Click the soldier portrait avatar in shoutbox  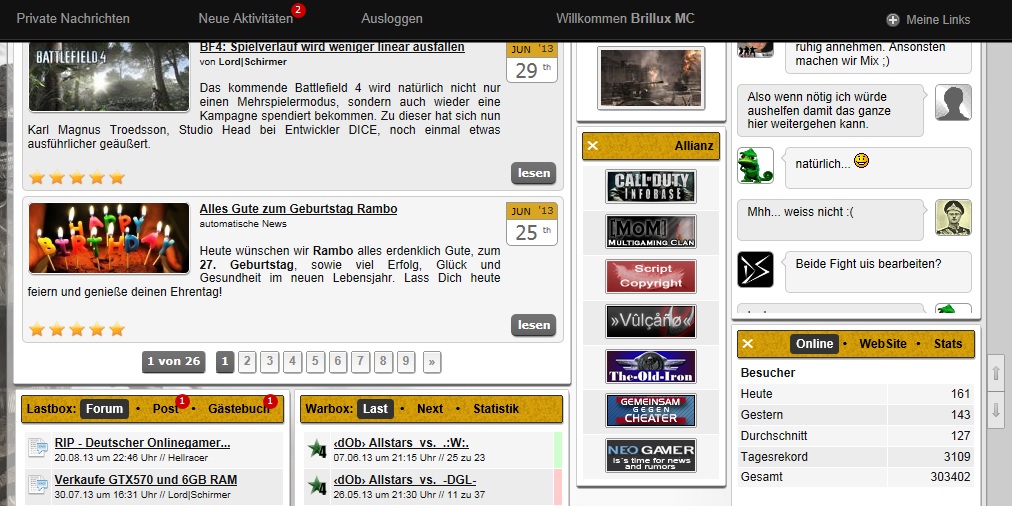point(953,218)
